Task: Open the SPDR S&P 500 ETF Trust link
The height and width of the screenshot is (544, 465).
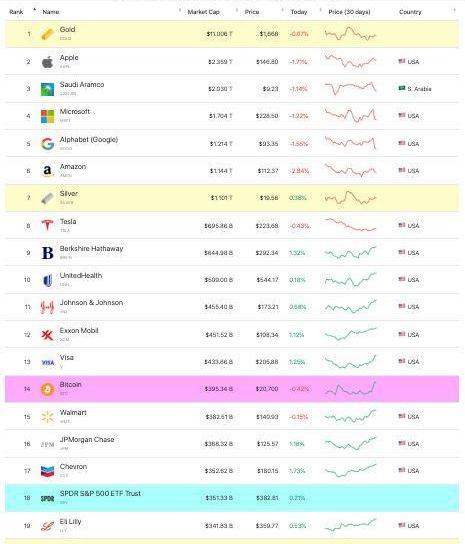Action: coord(100,493)
